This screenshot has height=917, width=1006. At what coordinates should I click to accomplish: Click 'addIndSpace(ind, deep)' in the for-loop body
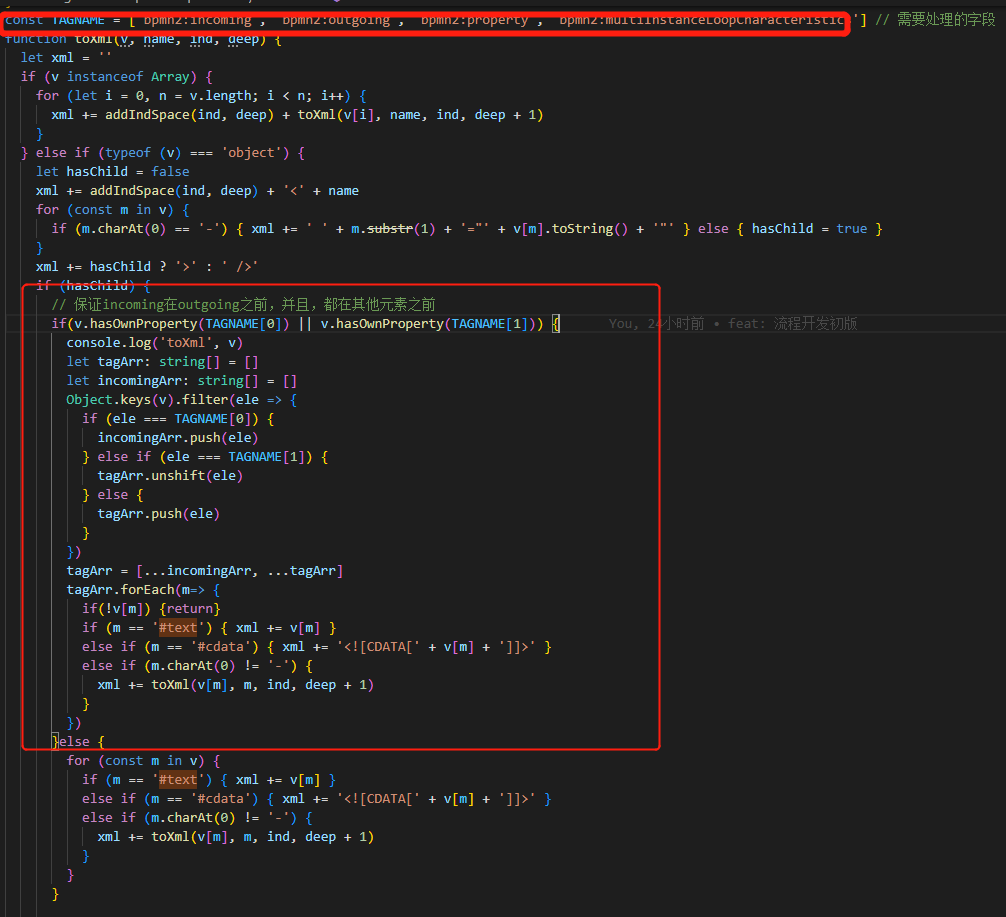tap(189, 115)
